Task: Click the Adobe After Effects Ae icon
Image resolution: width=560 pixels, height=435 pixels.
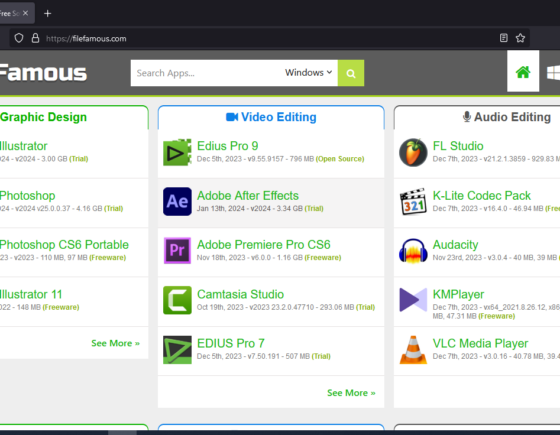Action: point(177,201)
